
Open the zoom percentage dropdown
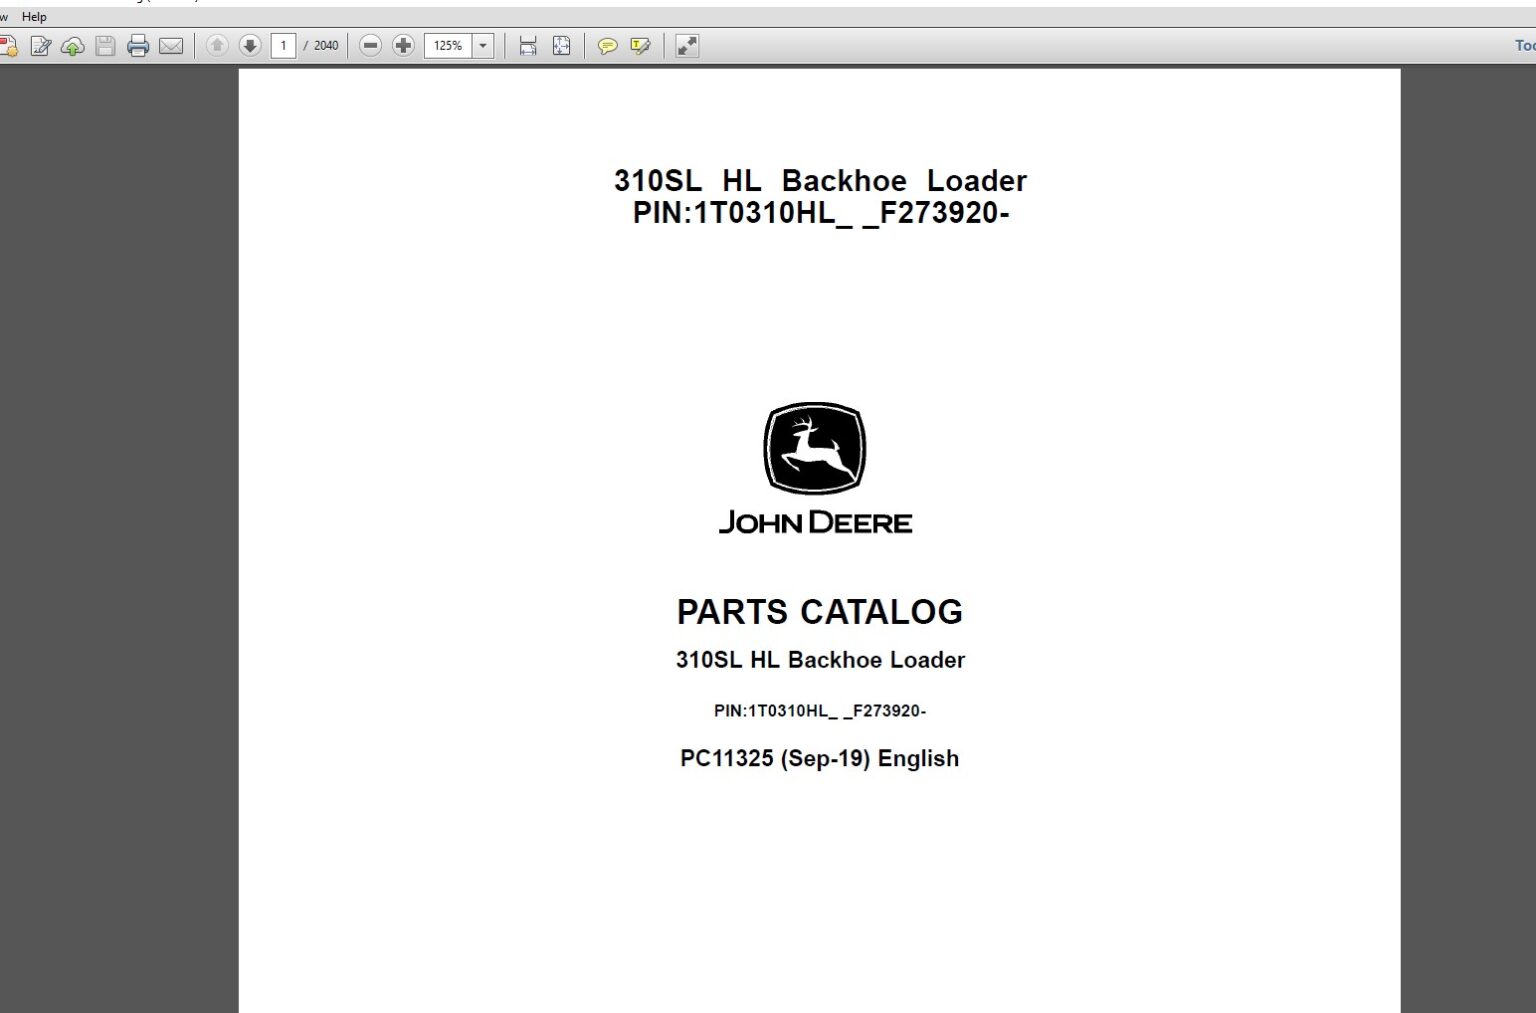coord(482,45)
